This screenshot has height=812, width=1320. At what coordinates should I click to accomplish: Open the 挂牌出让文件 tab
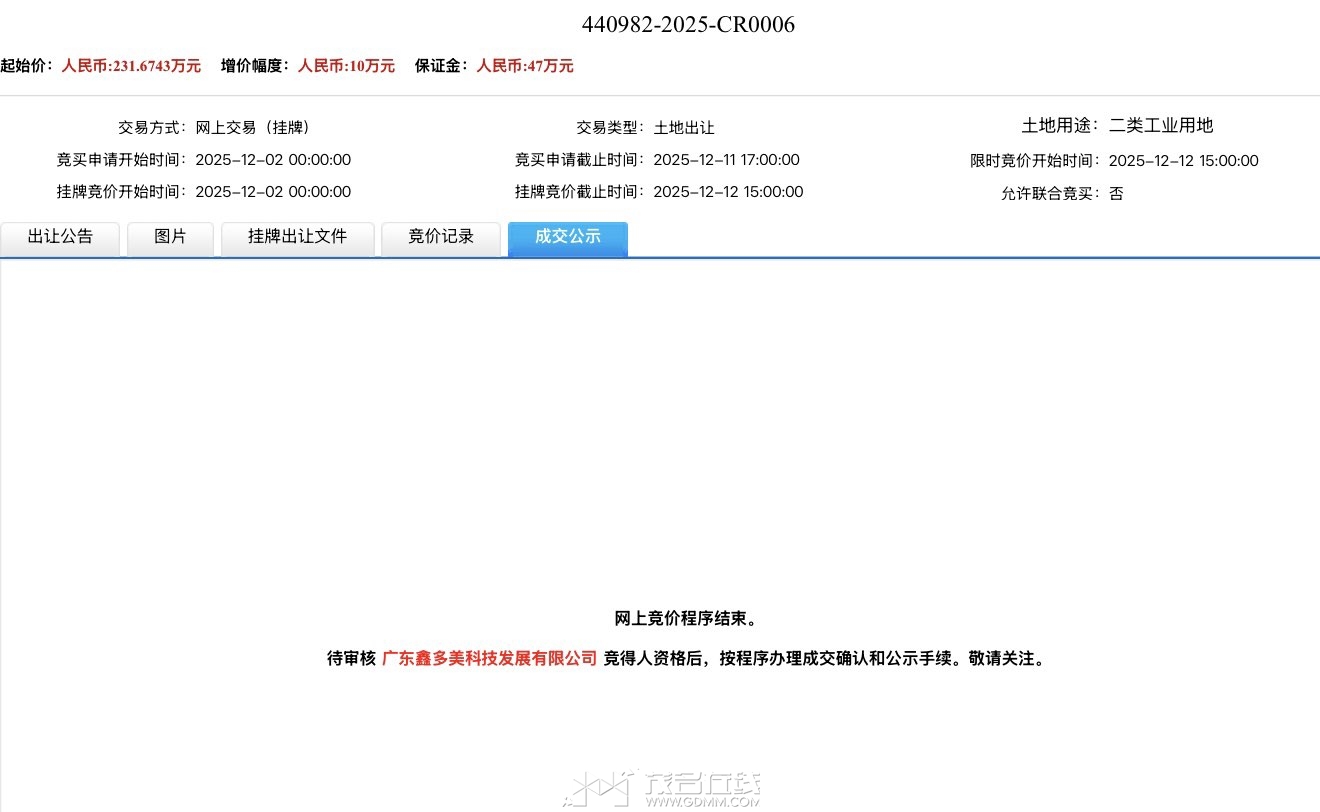point(297,237)
